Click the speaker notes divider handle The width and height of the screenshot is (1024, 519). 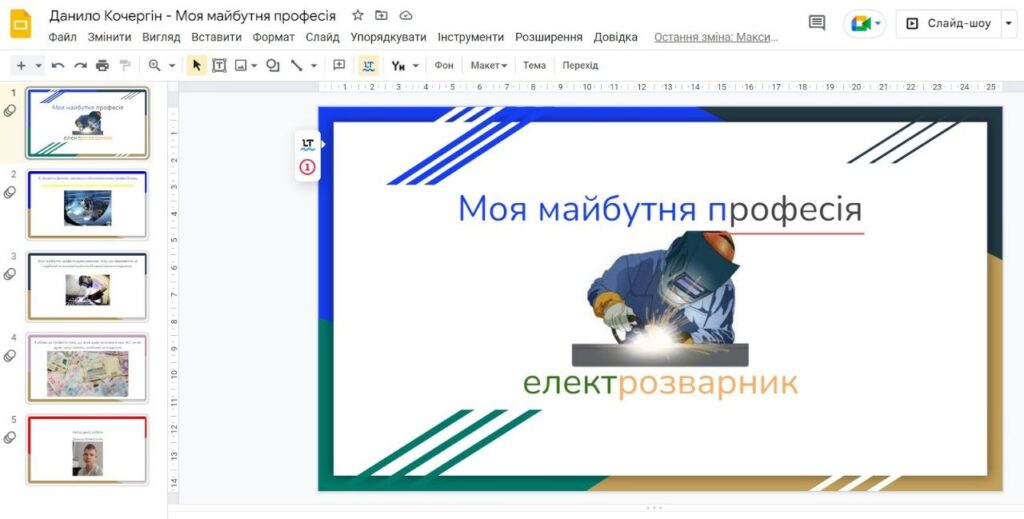654,507
